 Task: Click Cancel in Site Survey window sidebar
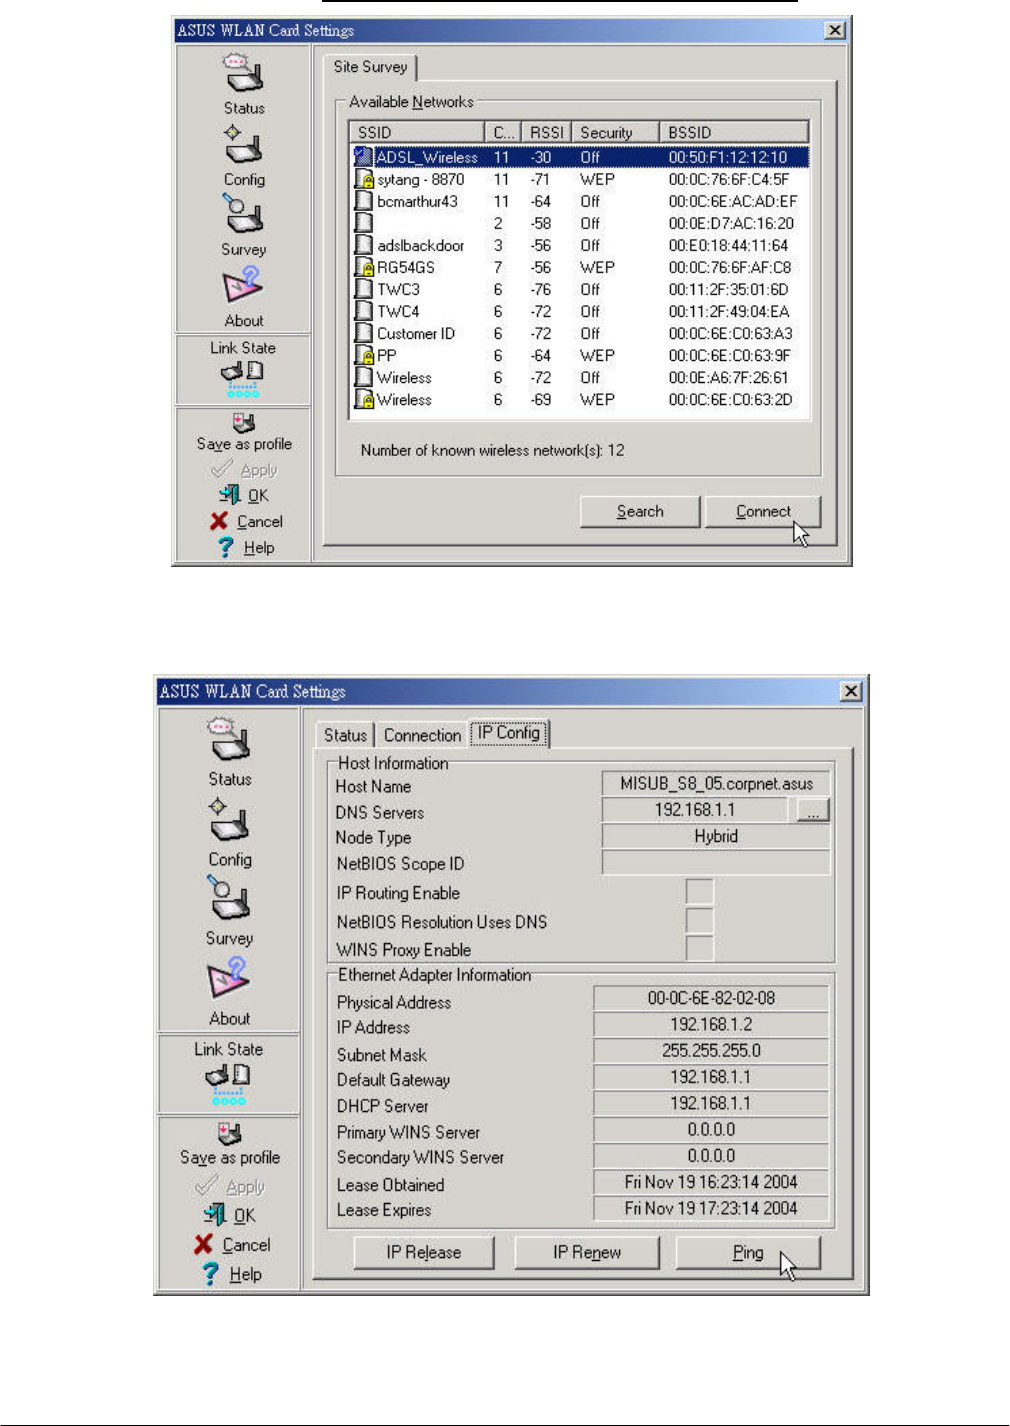[247, 521]
